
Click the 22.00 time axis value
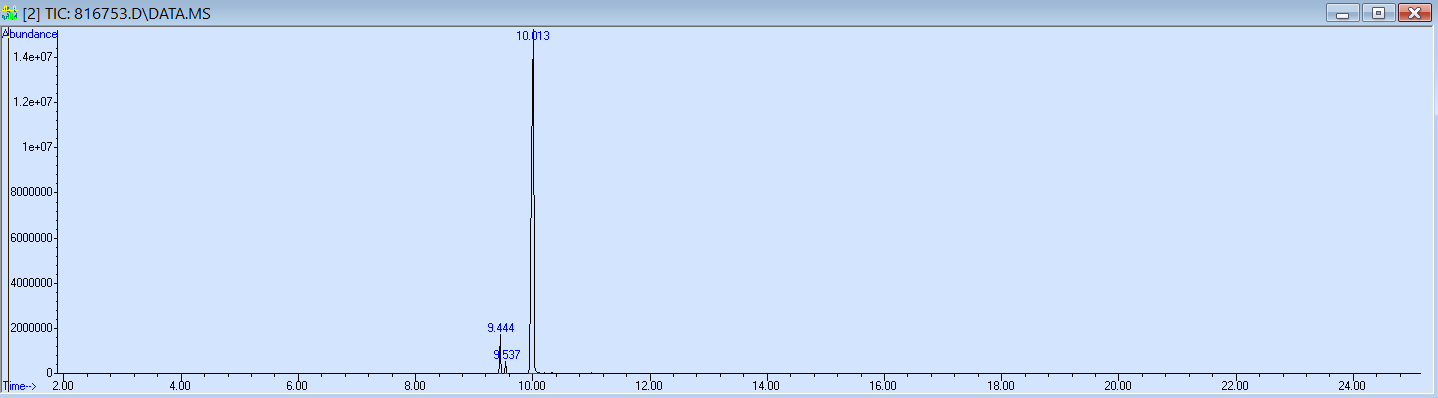(x=1235, y=385)
